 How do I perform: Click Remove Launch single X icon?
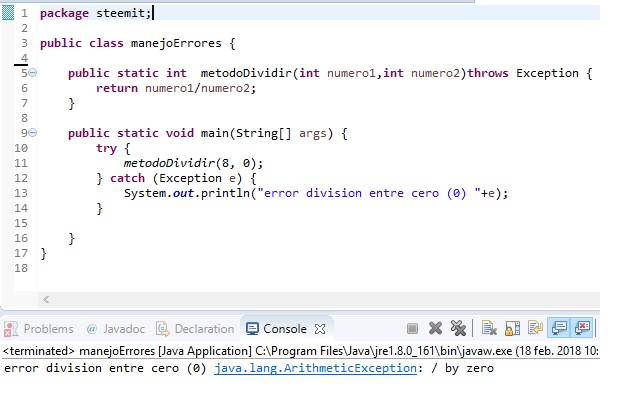click(x=435, y=329)
